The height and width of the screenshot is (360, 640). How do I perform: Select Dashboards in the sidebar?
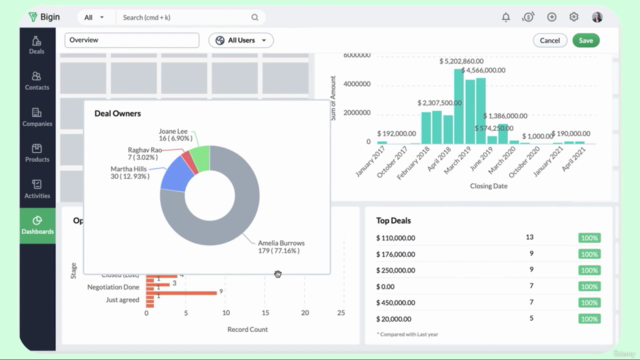coord(38,225)
